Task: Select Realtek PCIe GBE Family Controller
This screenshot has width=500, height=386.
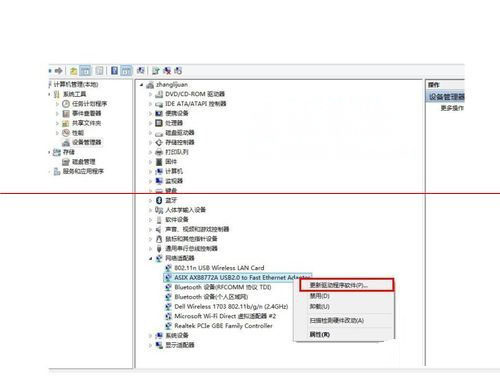Action: click(224, 326)
